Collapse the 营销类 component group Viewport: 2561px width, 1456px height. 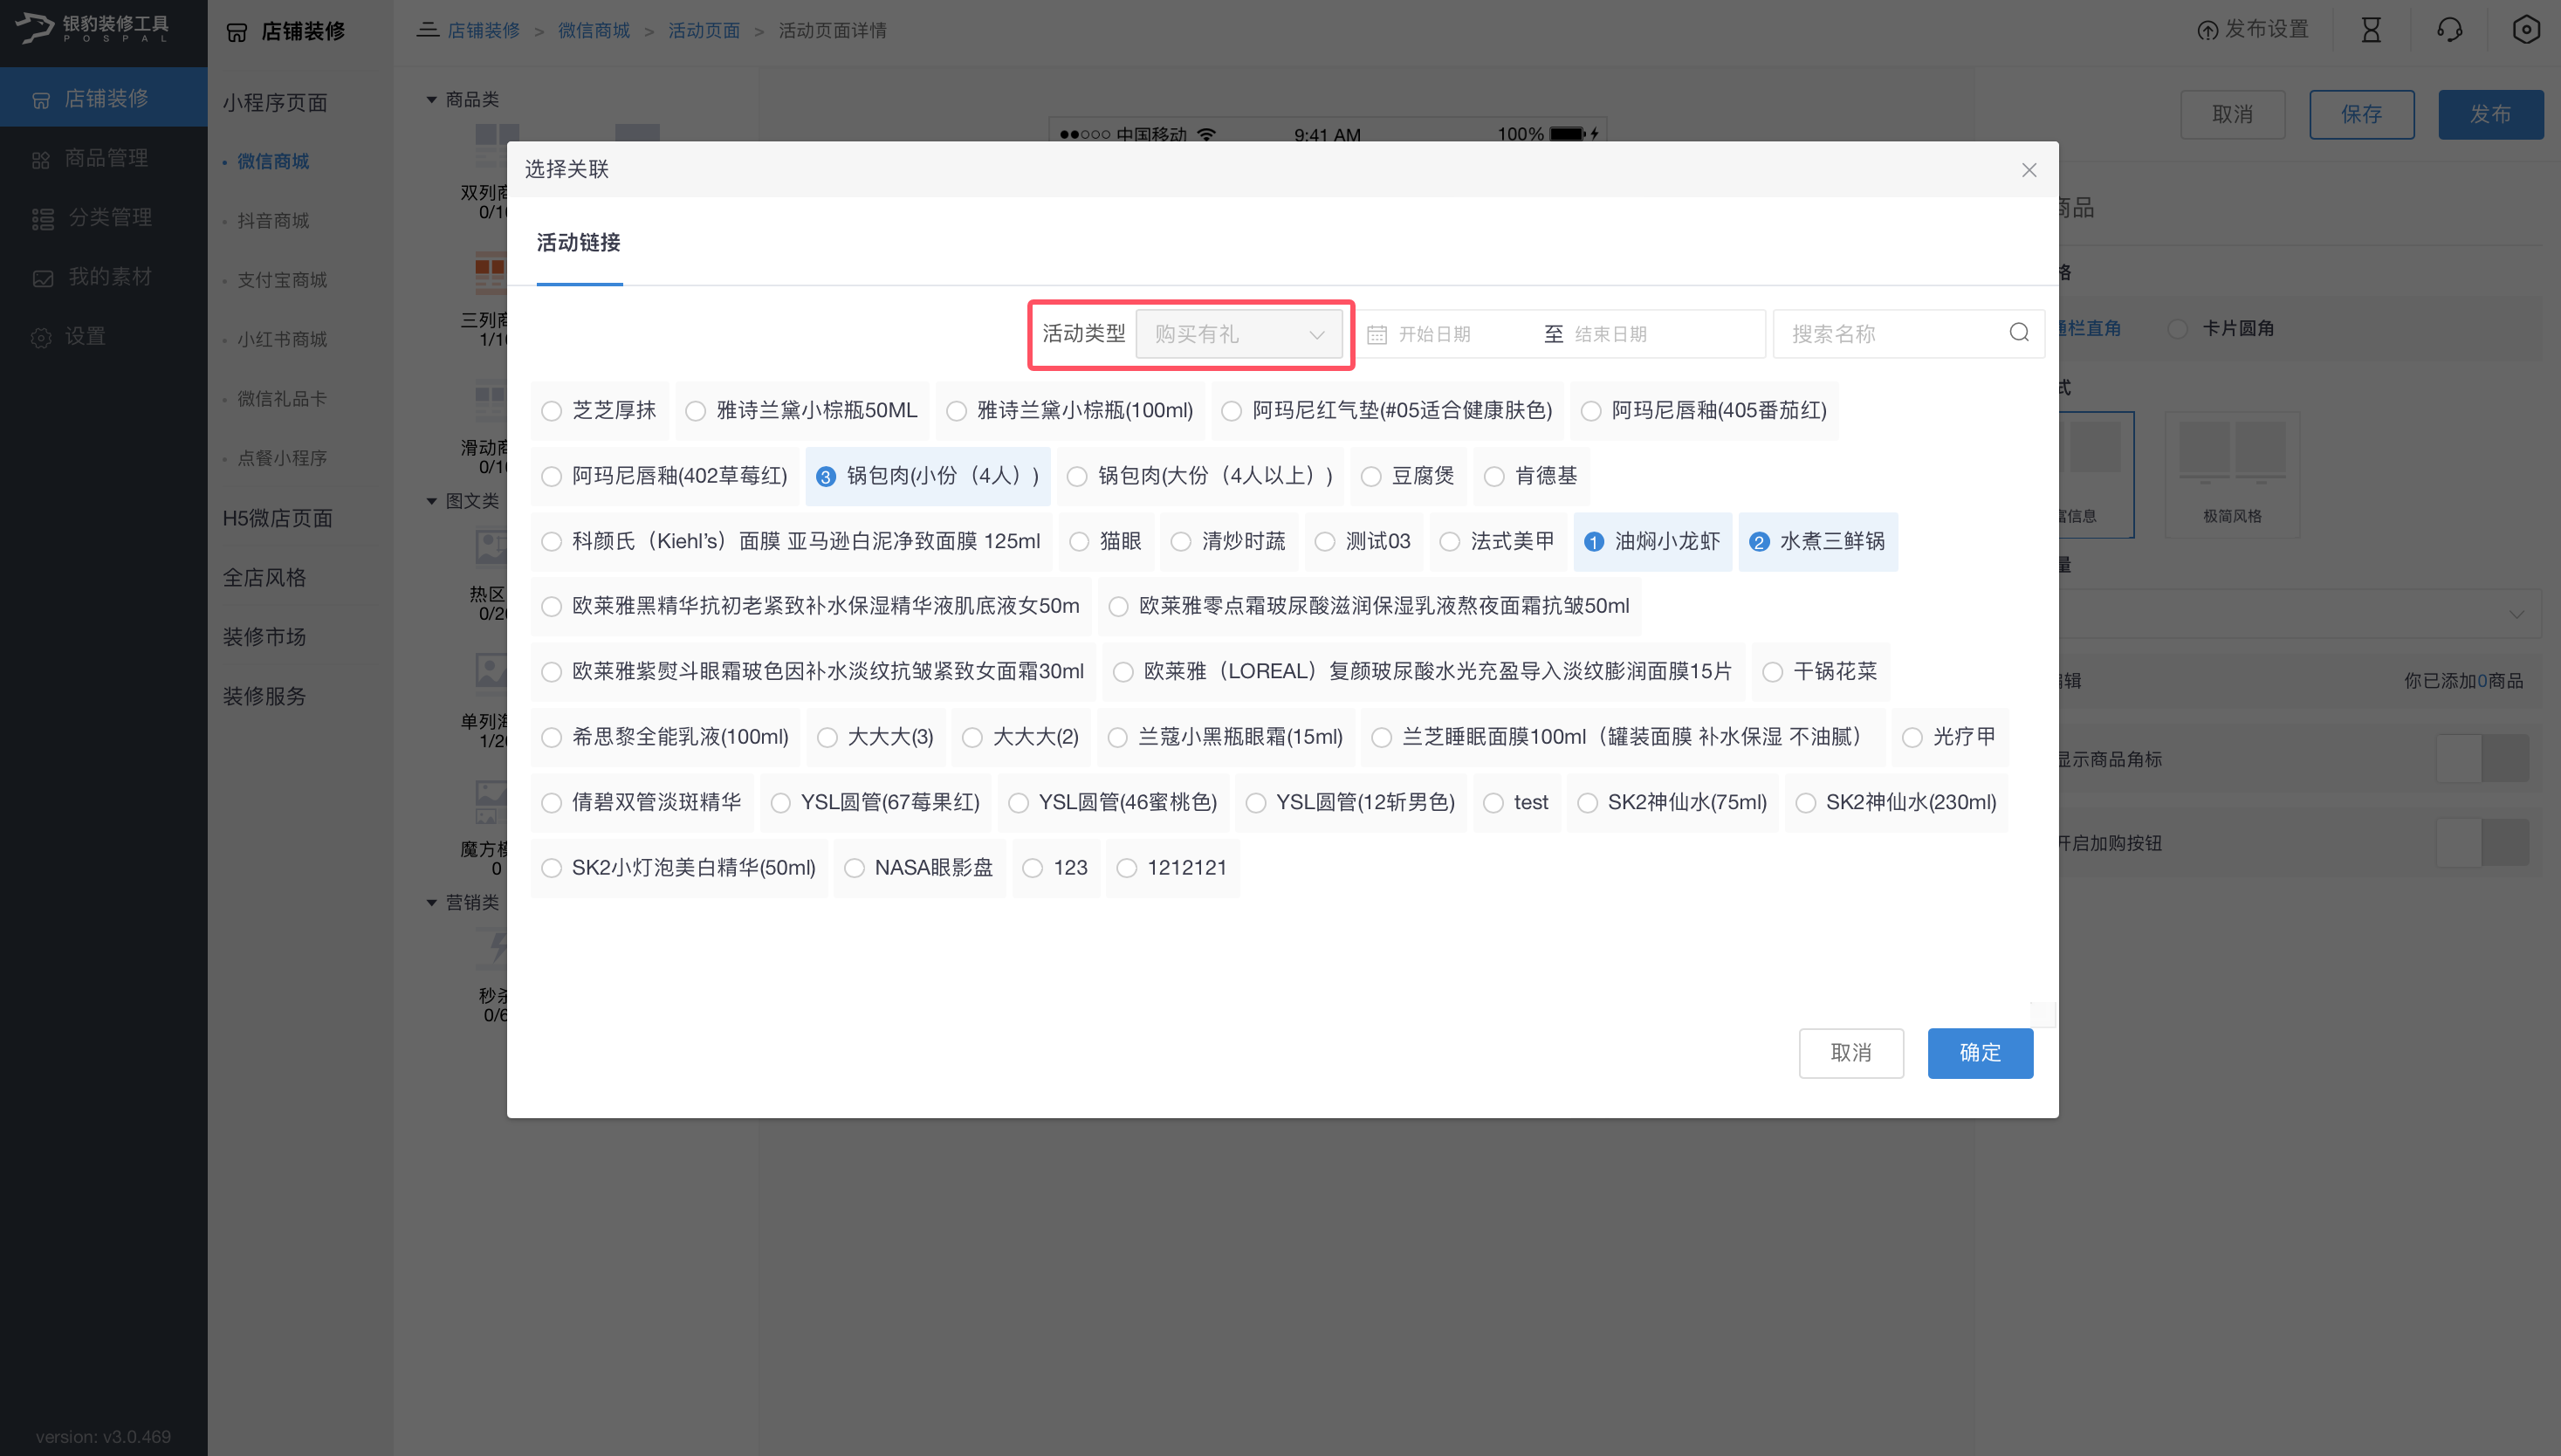click(431, 903)
